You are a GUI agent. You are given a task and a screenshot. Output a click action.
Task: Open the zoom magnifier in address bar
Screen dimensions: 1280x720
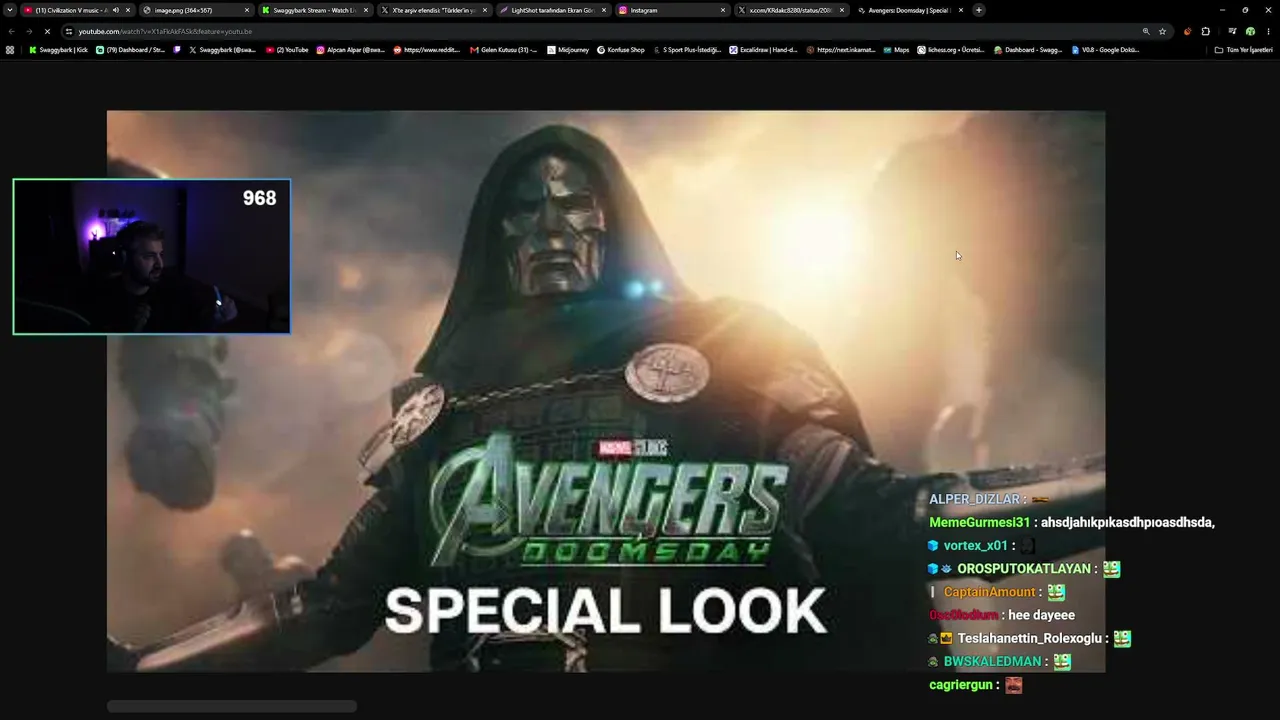[x=1146, y=31]
